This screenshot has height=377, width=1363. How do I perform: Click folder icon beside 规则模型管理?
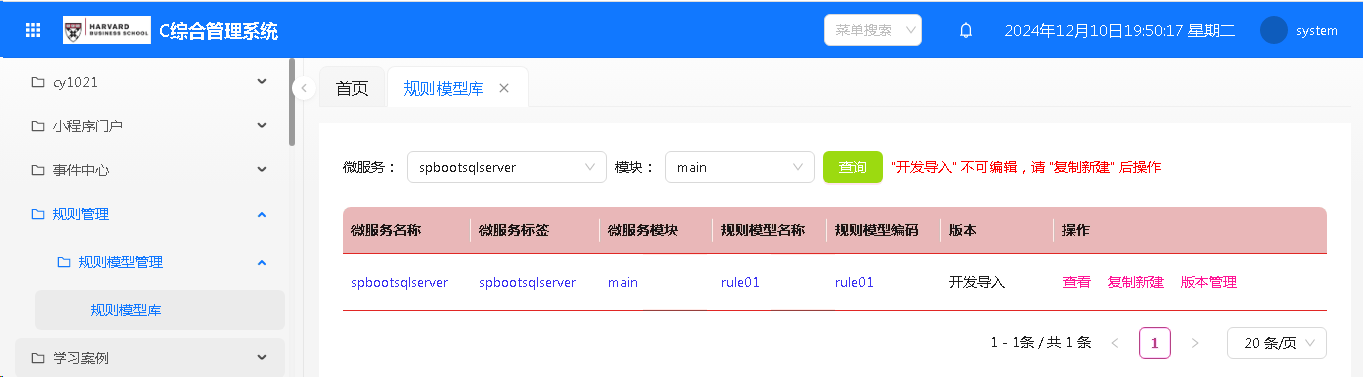point(64,262)
